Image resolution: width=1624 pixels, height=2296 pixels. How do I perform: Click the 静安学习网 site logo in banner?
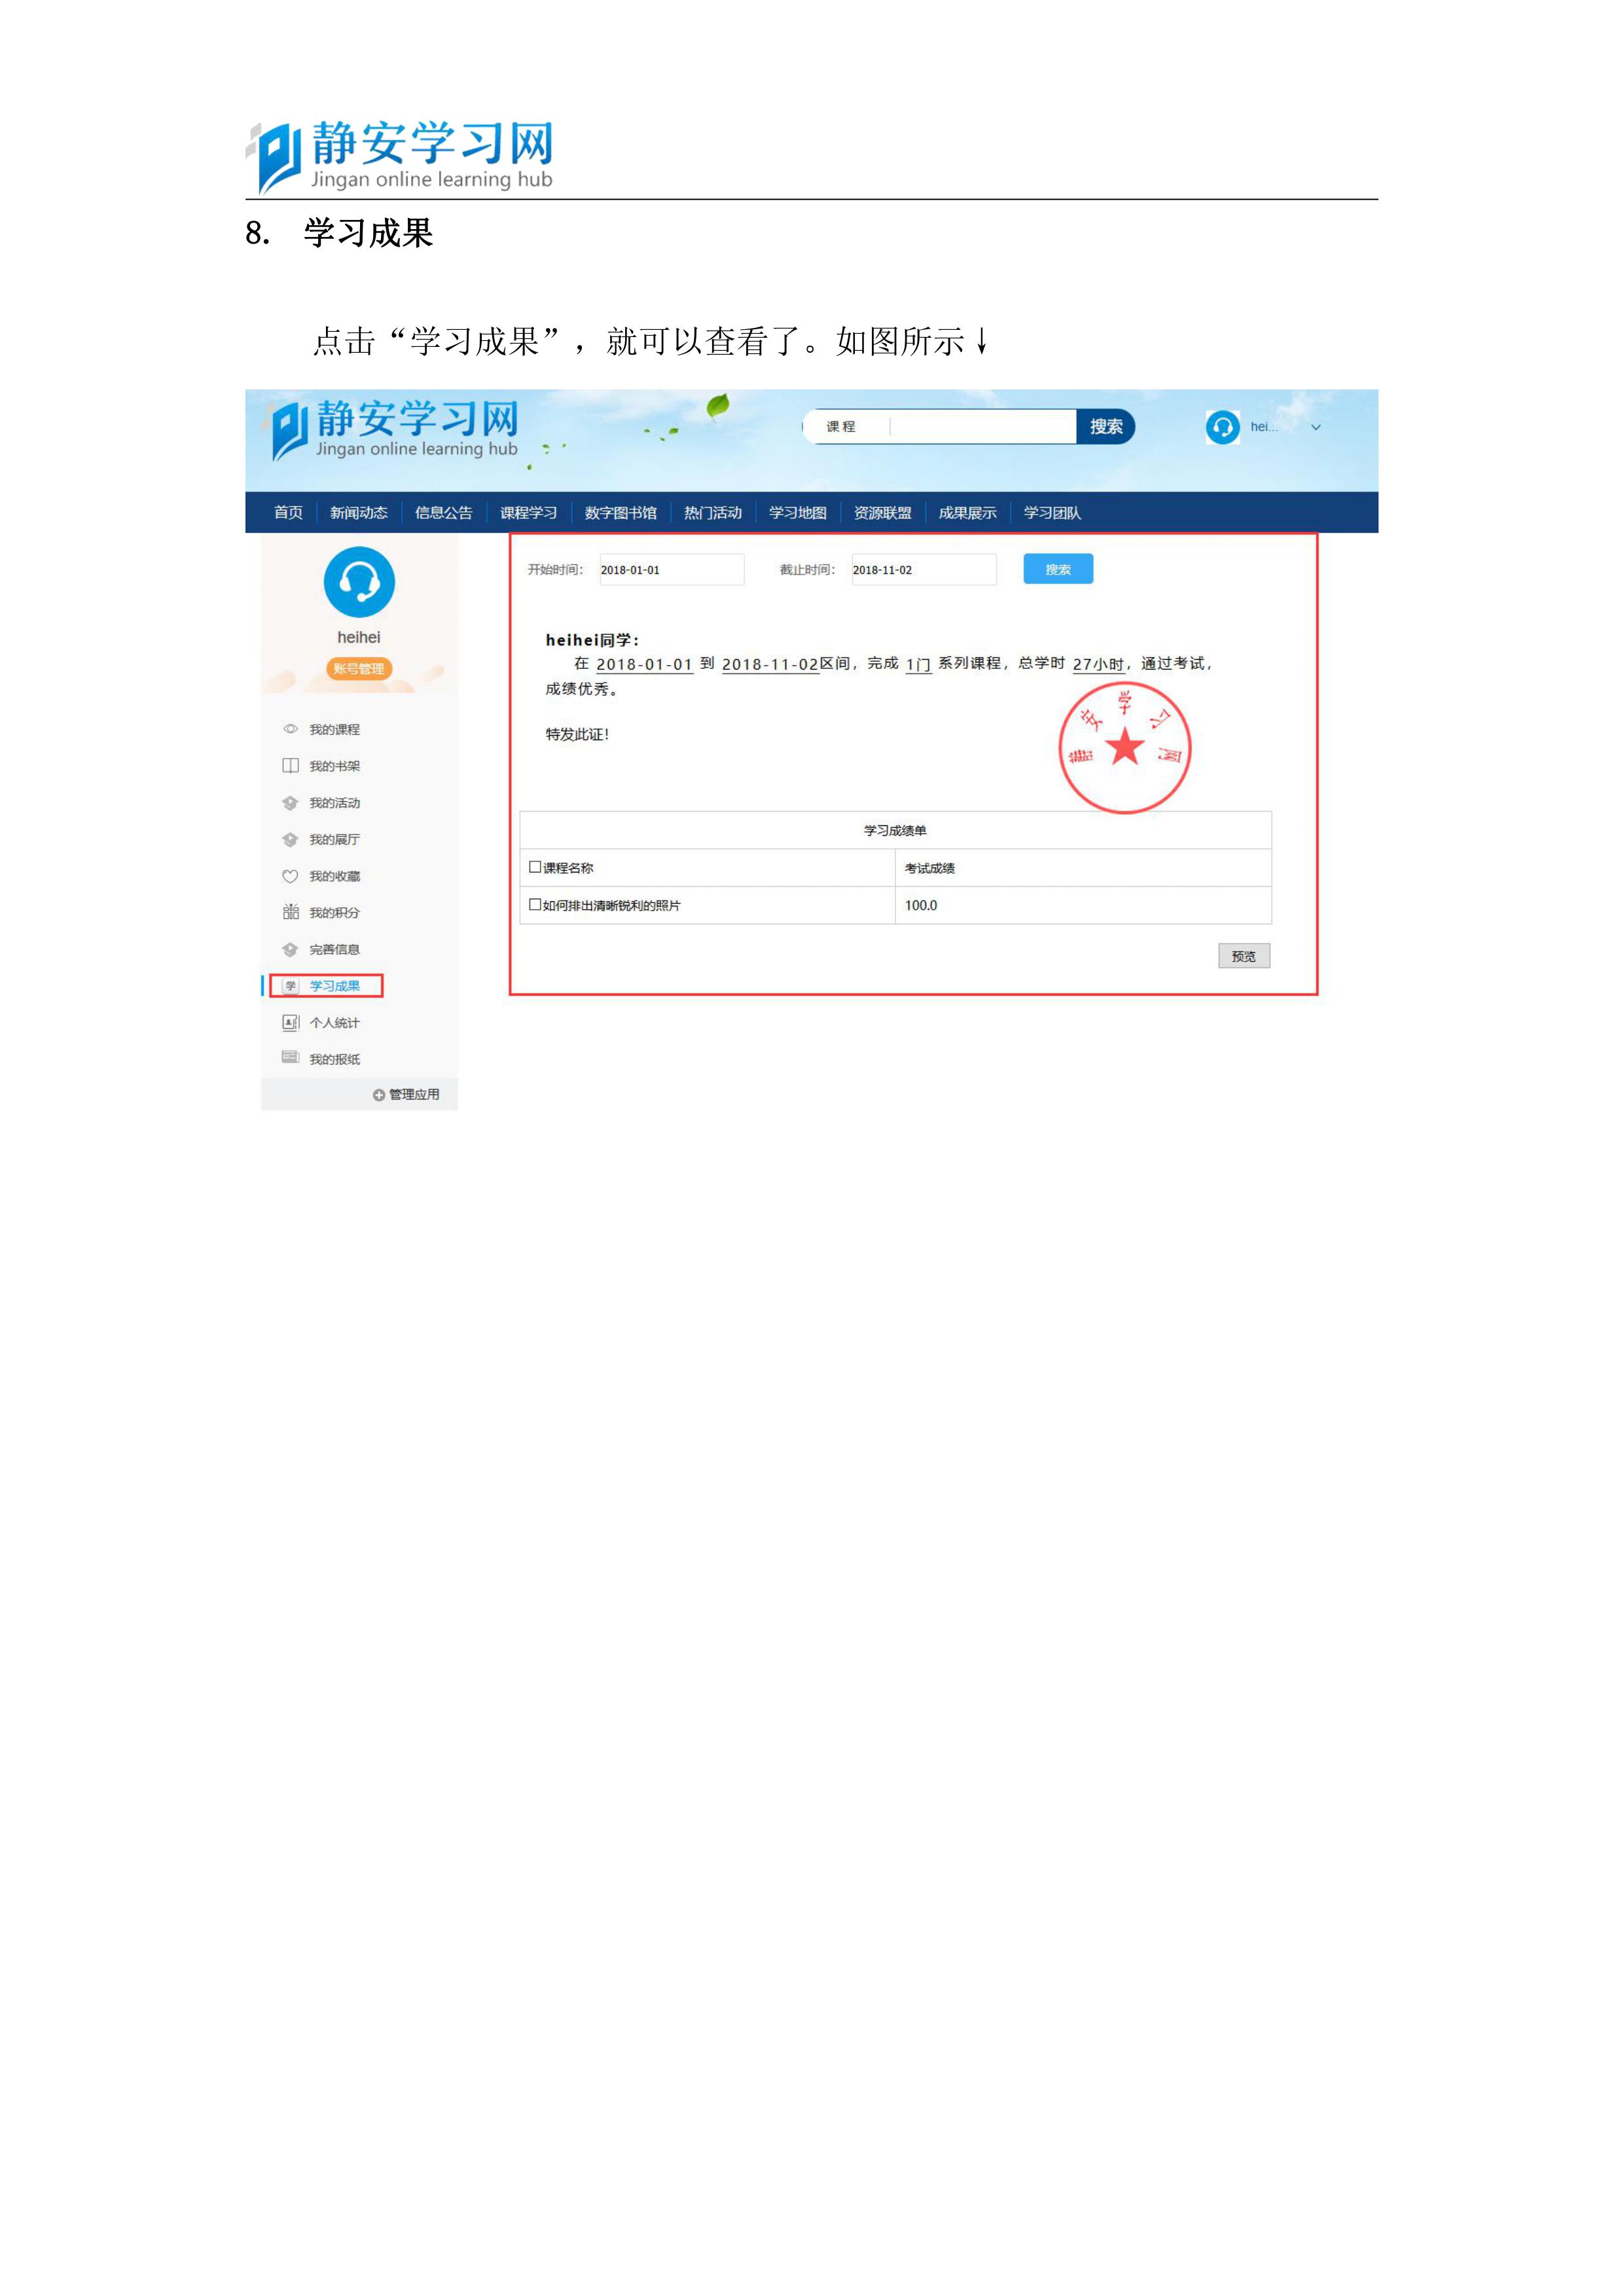[396, 430]
